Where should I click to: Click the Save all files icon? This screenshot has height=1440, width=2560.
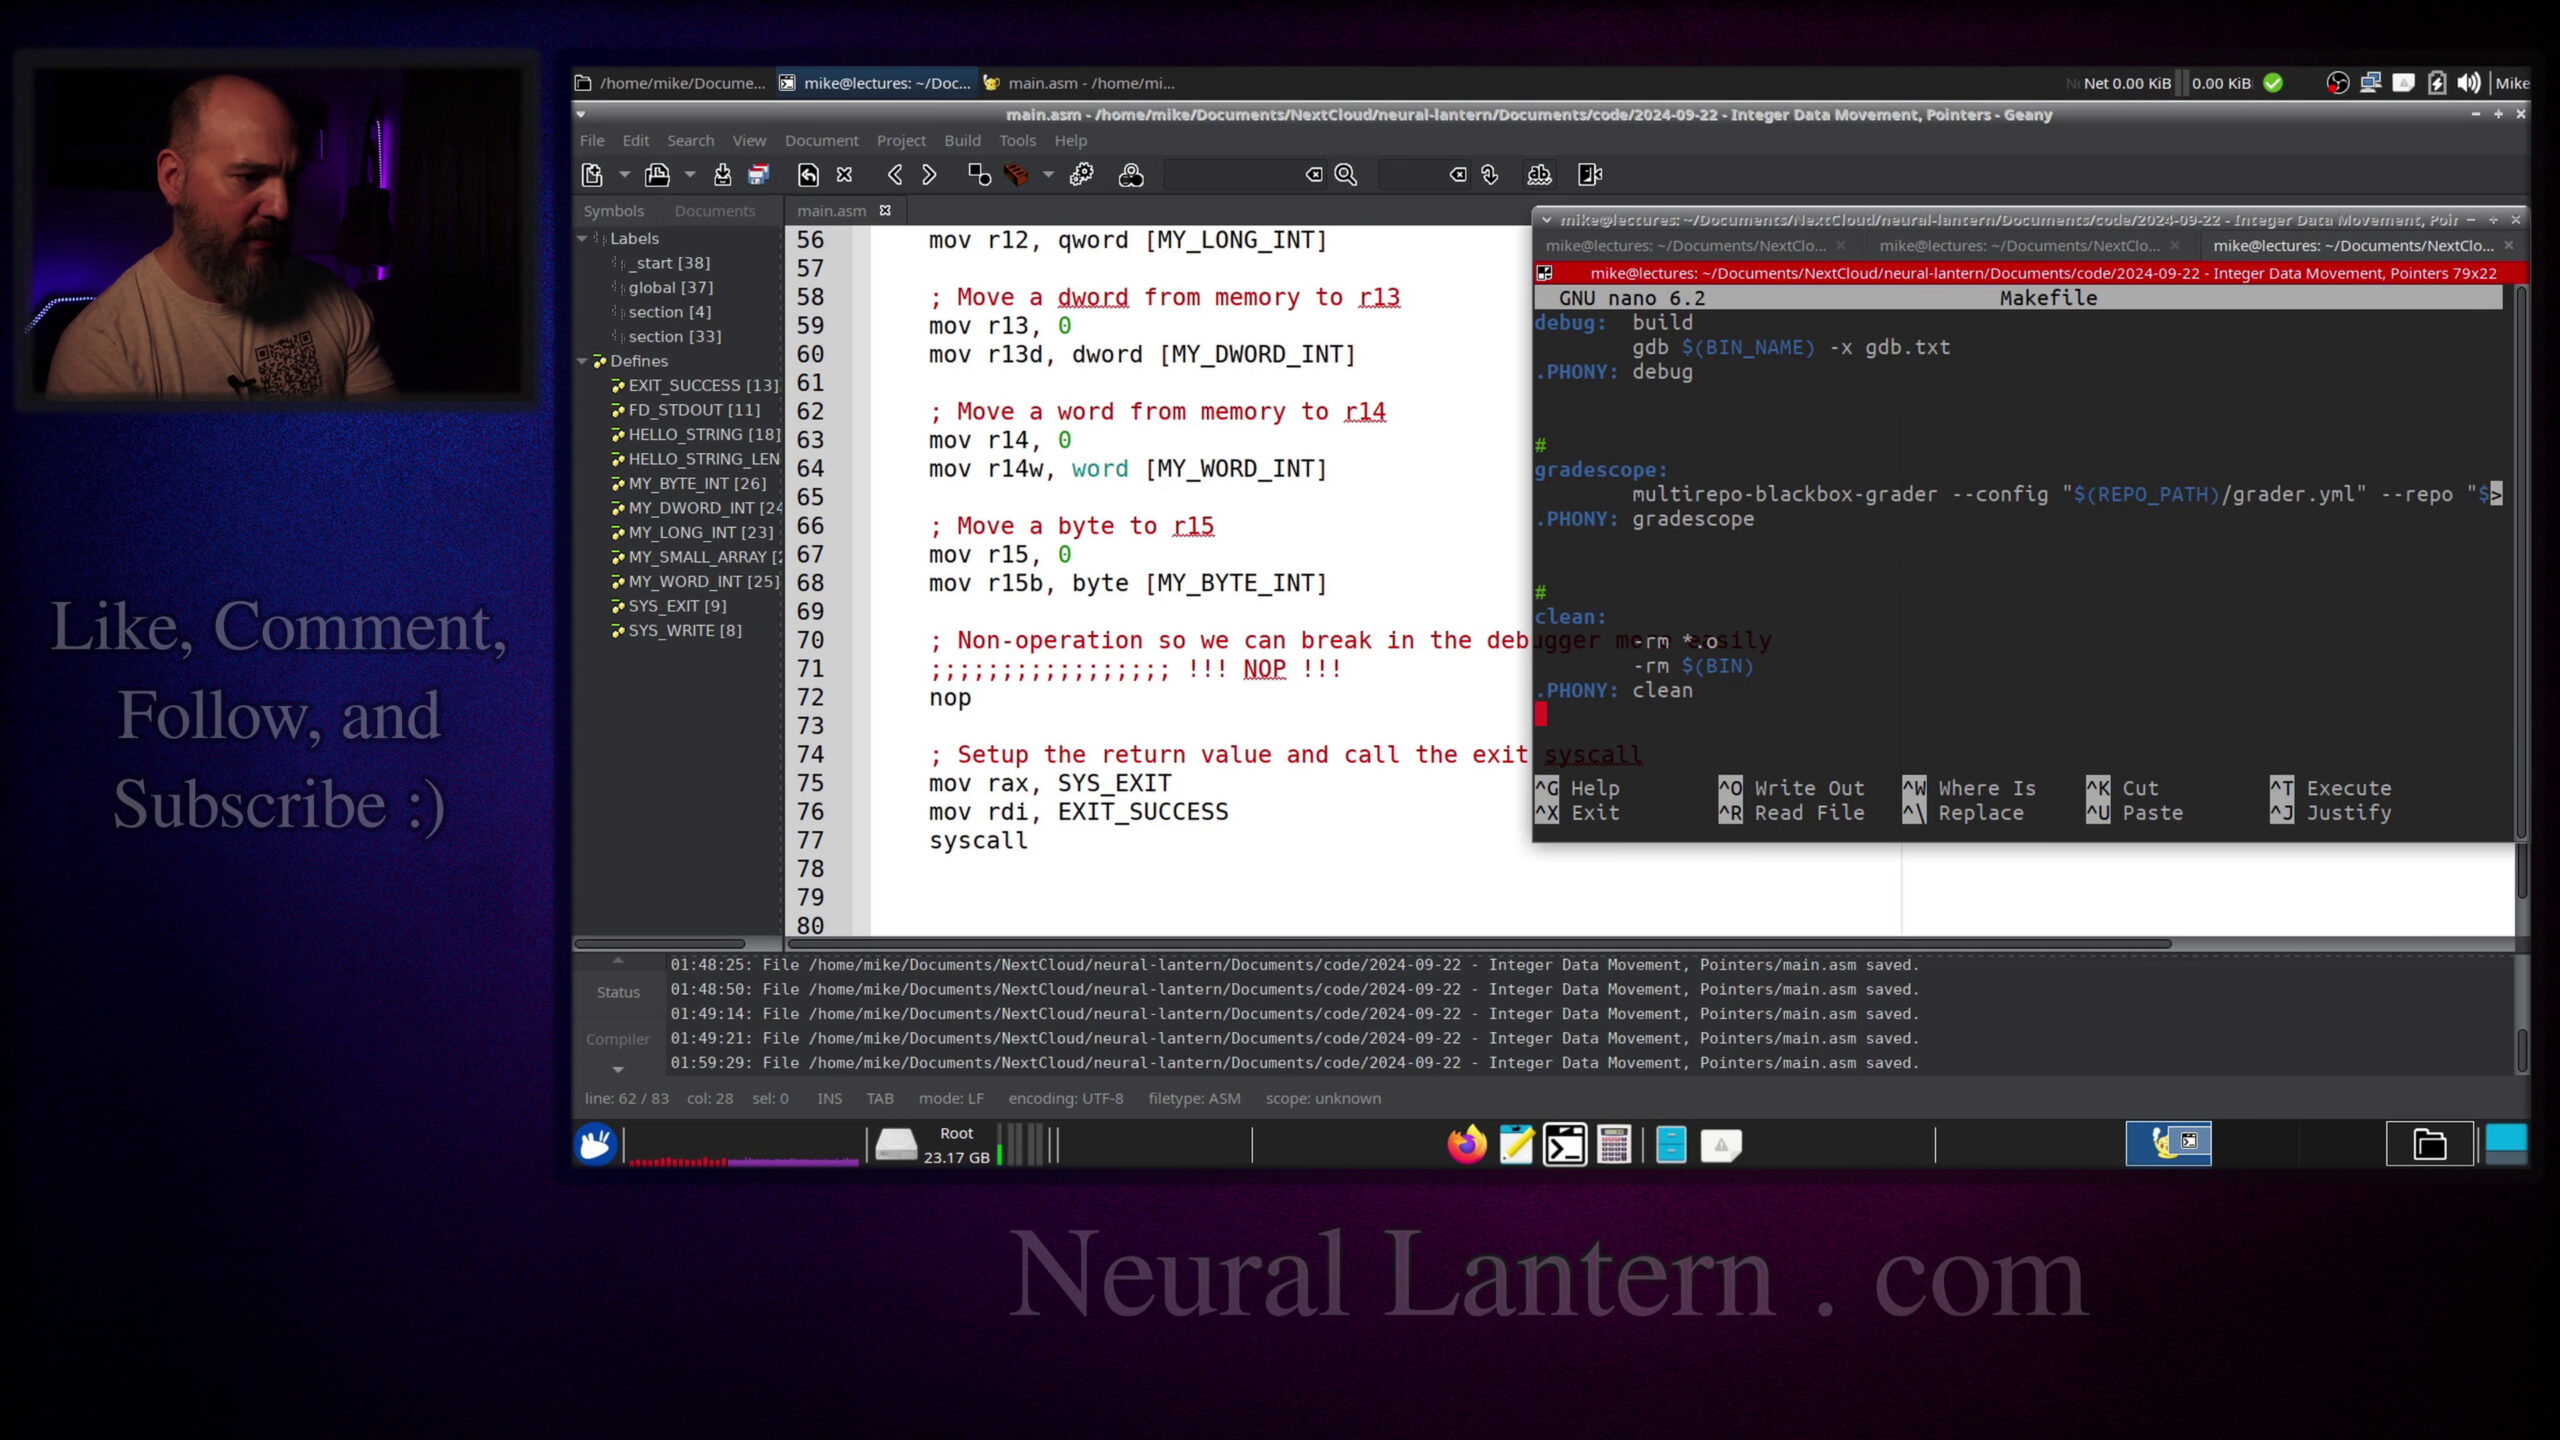(x=759, y=175)
